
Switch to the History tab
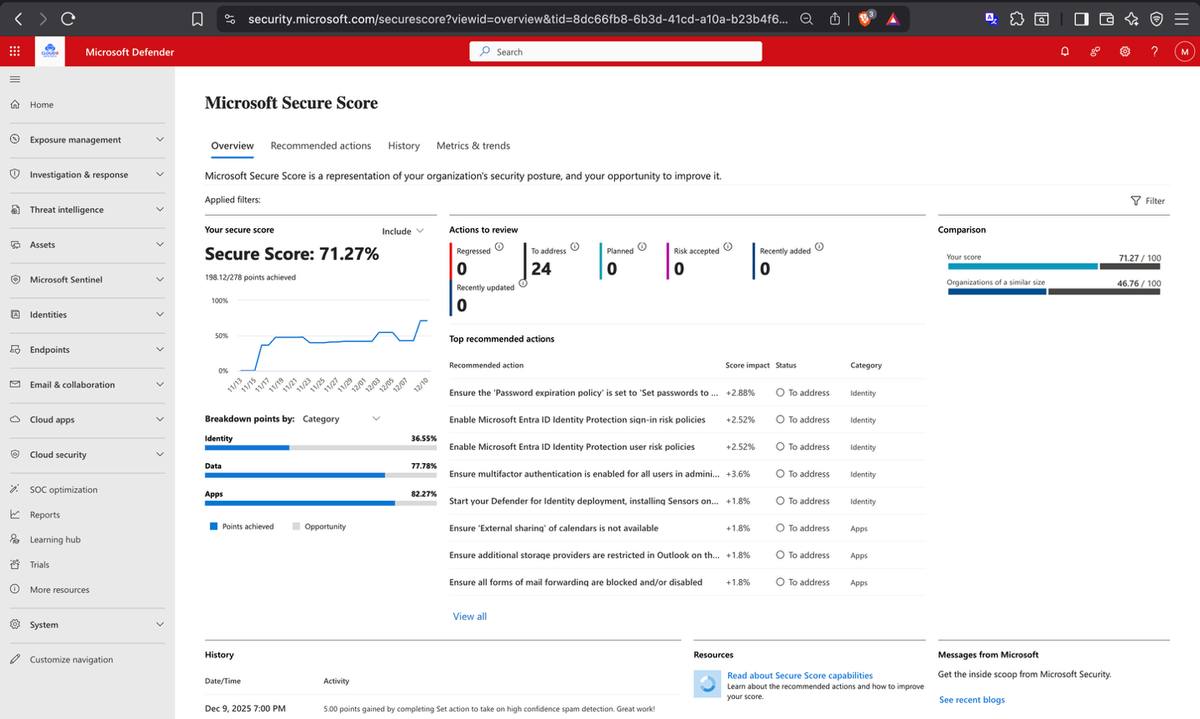pos(404,146)
